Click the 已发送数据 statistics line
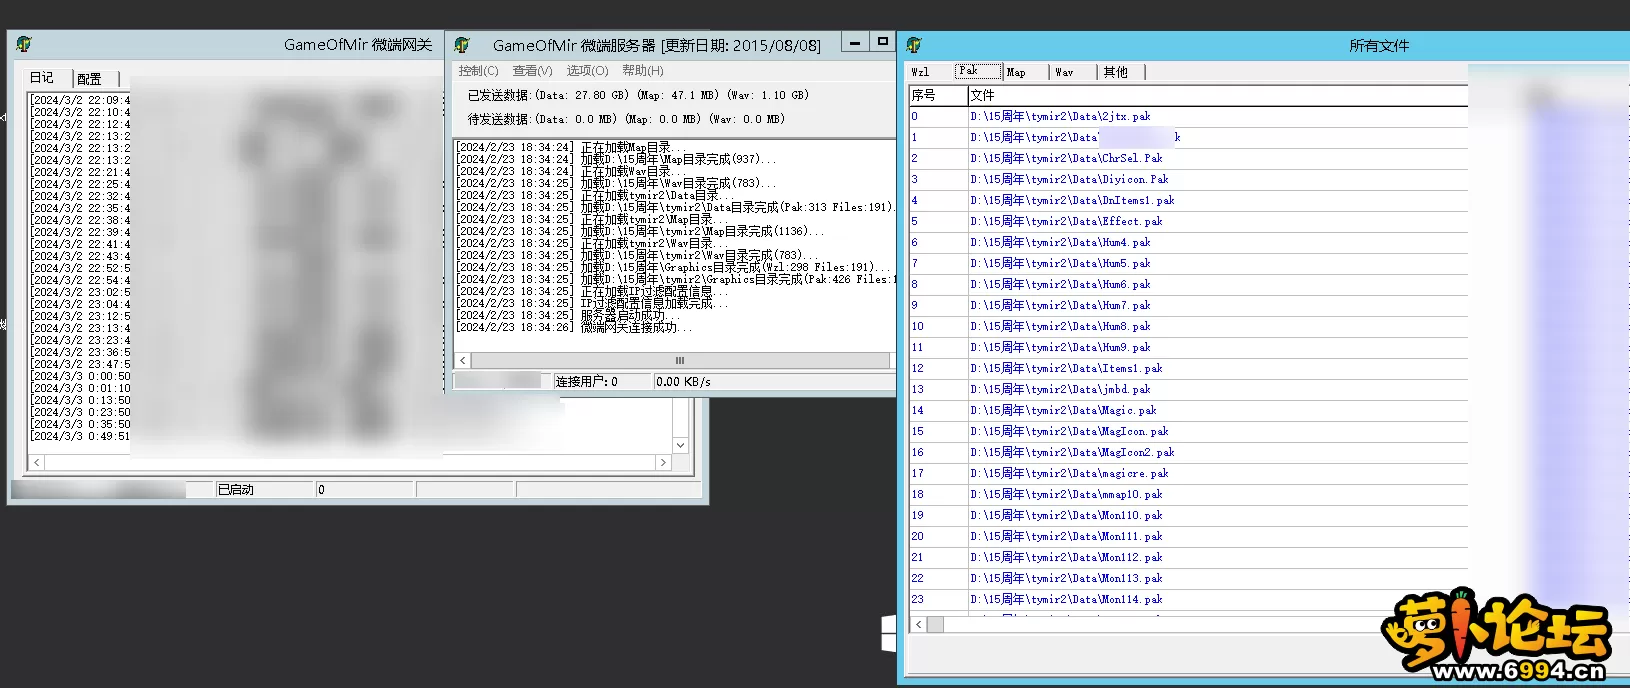This screenshot has width=1630, height=688. [x=638, y=95]
